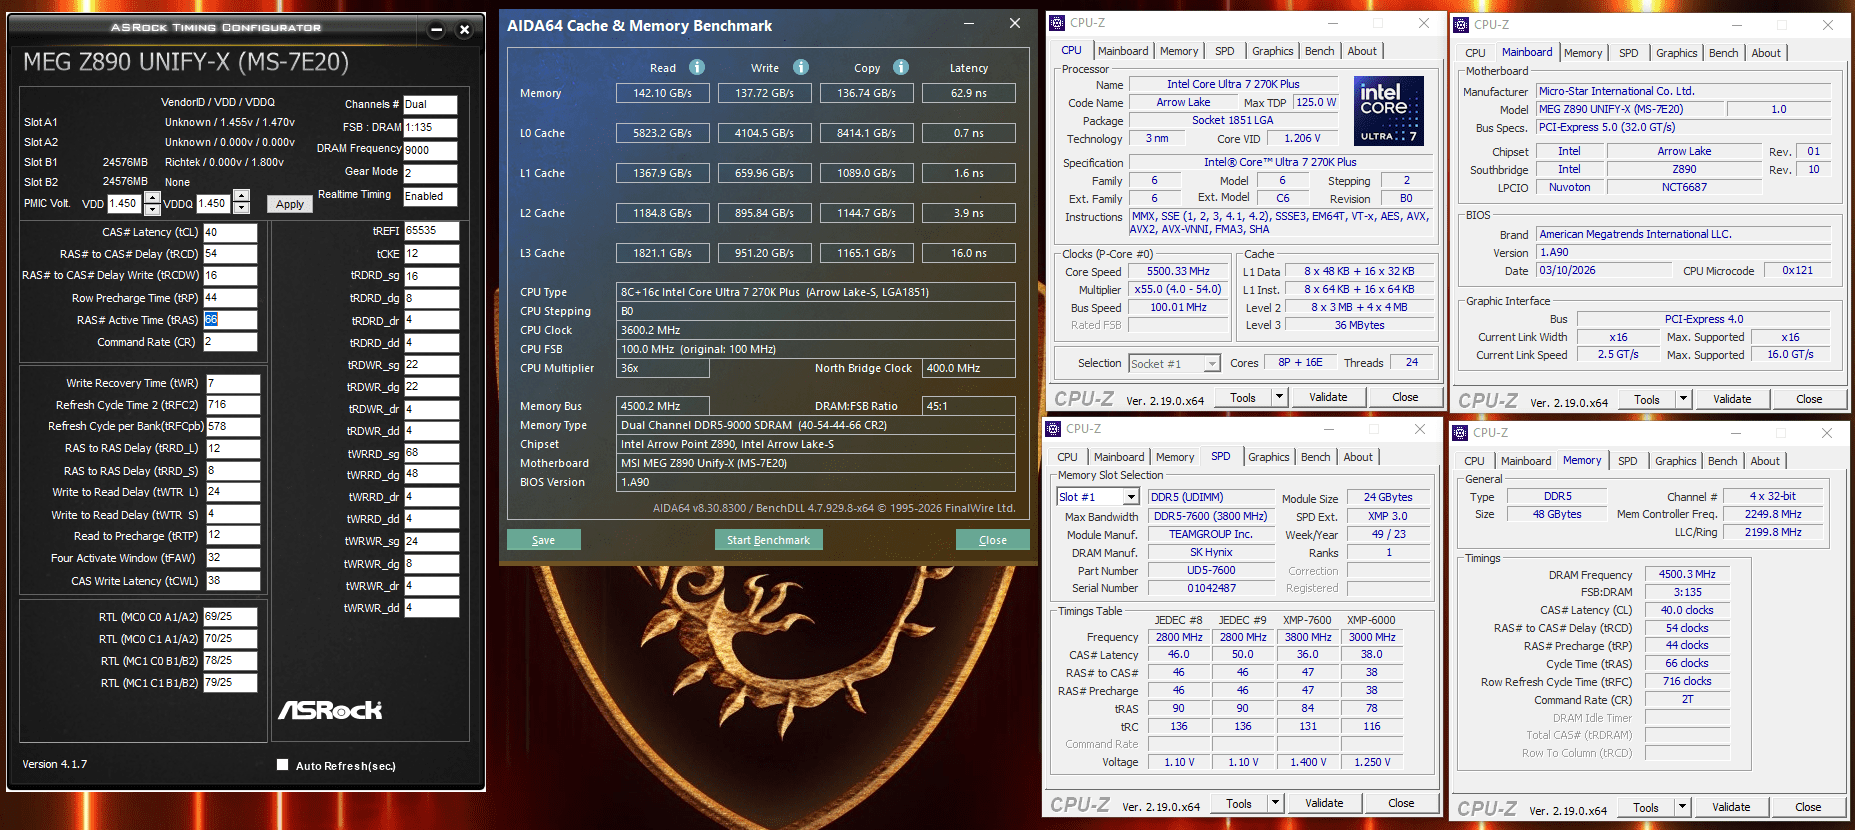
Task: Open Mainboard tab in CPU-Z SPD window
Action: 1119,457
